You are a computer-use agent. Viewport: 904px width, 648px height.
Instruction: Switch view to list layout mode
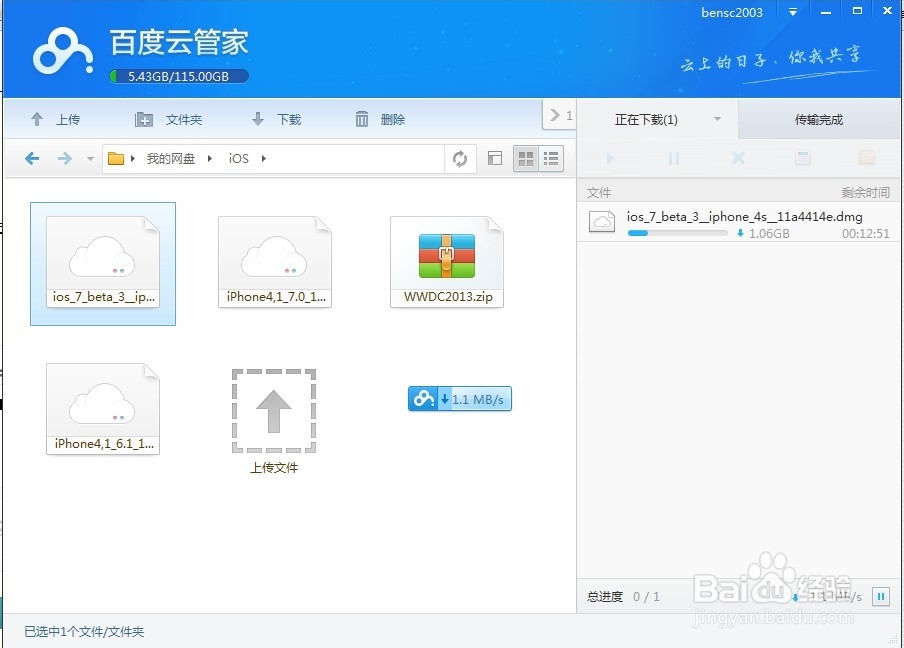(552, 158)
